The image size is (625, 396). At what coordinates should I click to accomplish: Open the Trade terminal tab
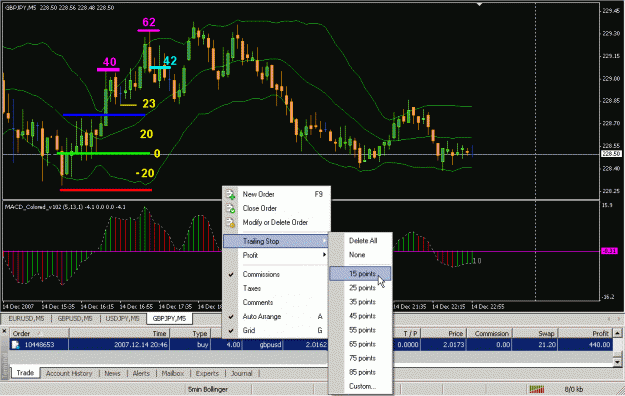(25, 372)
